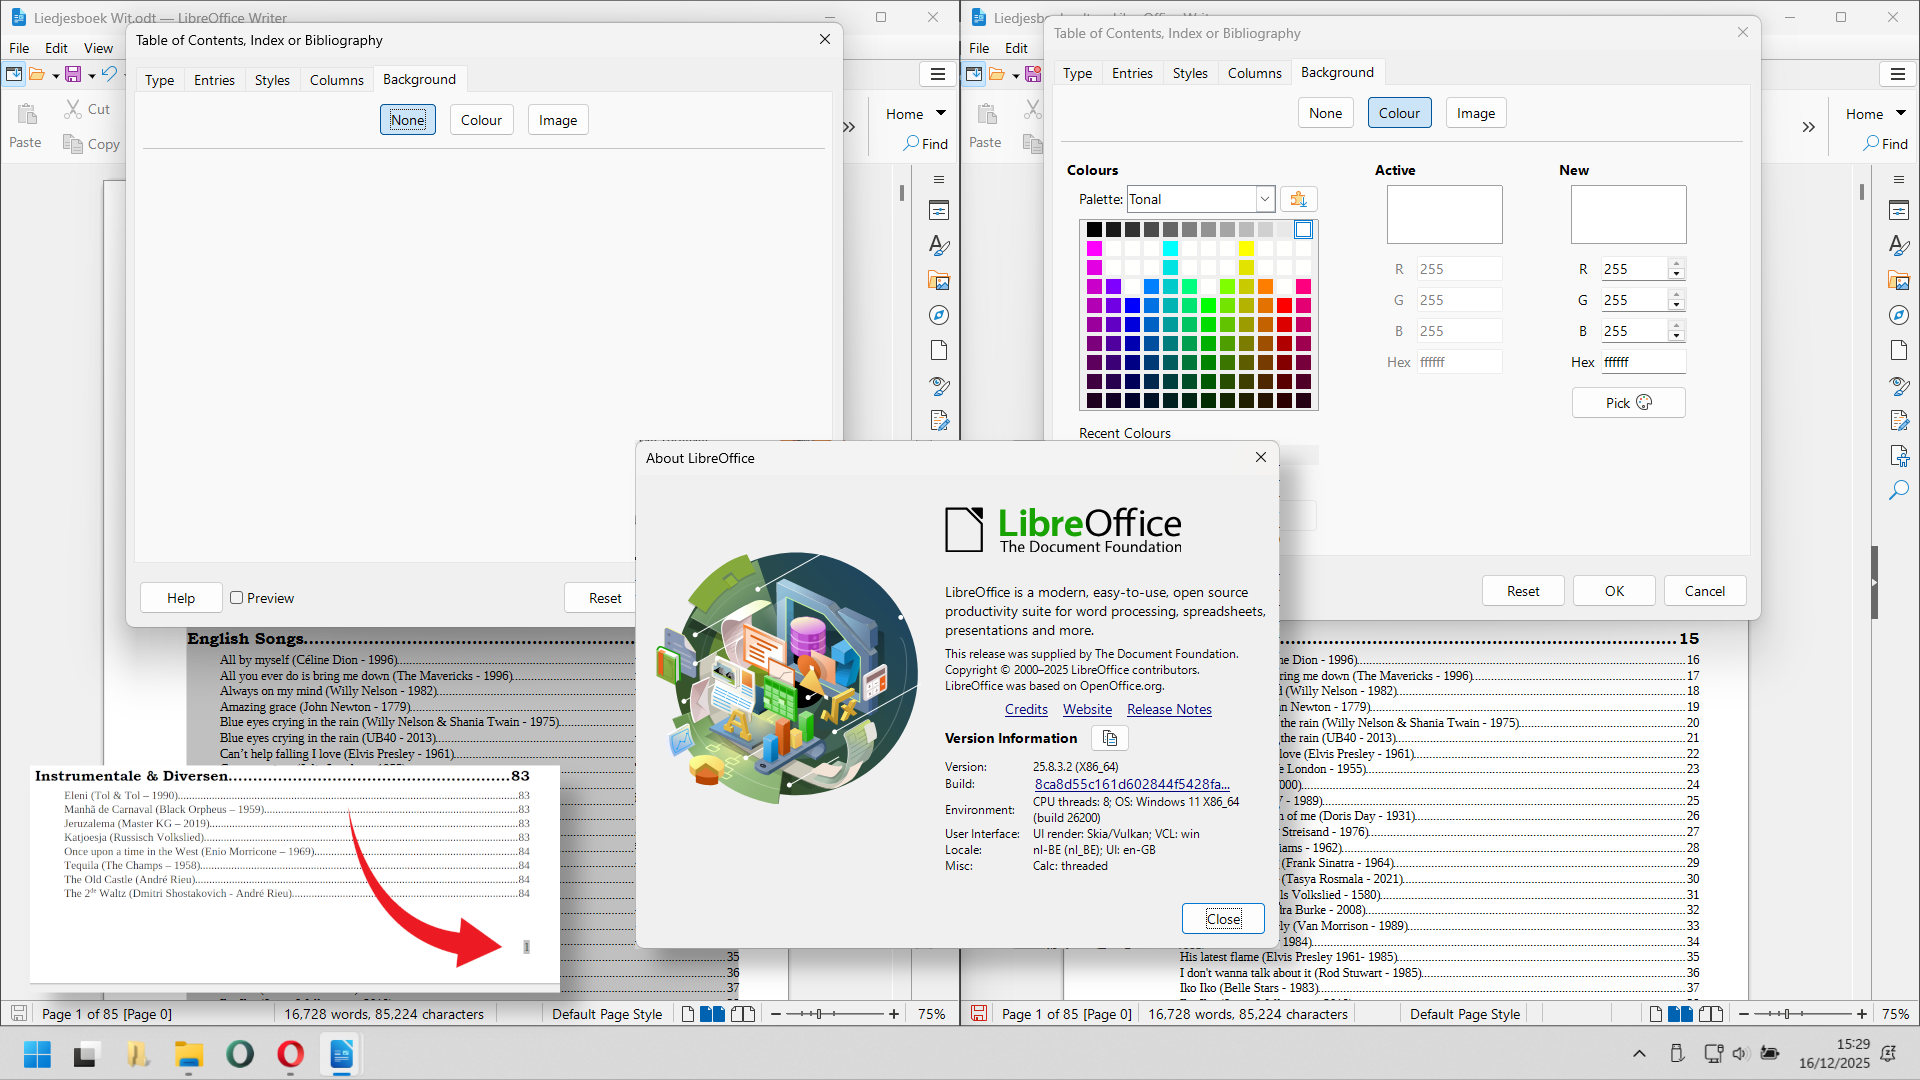The image size is (1920, 1080).
Task: Open the Gallery sidebar icon in left window
Action: coord(938,281)
